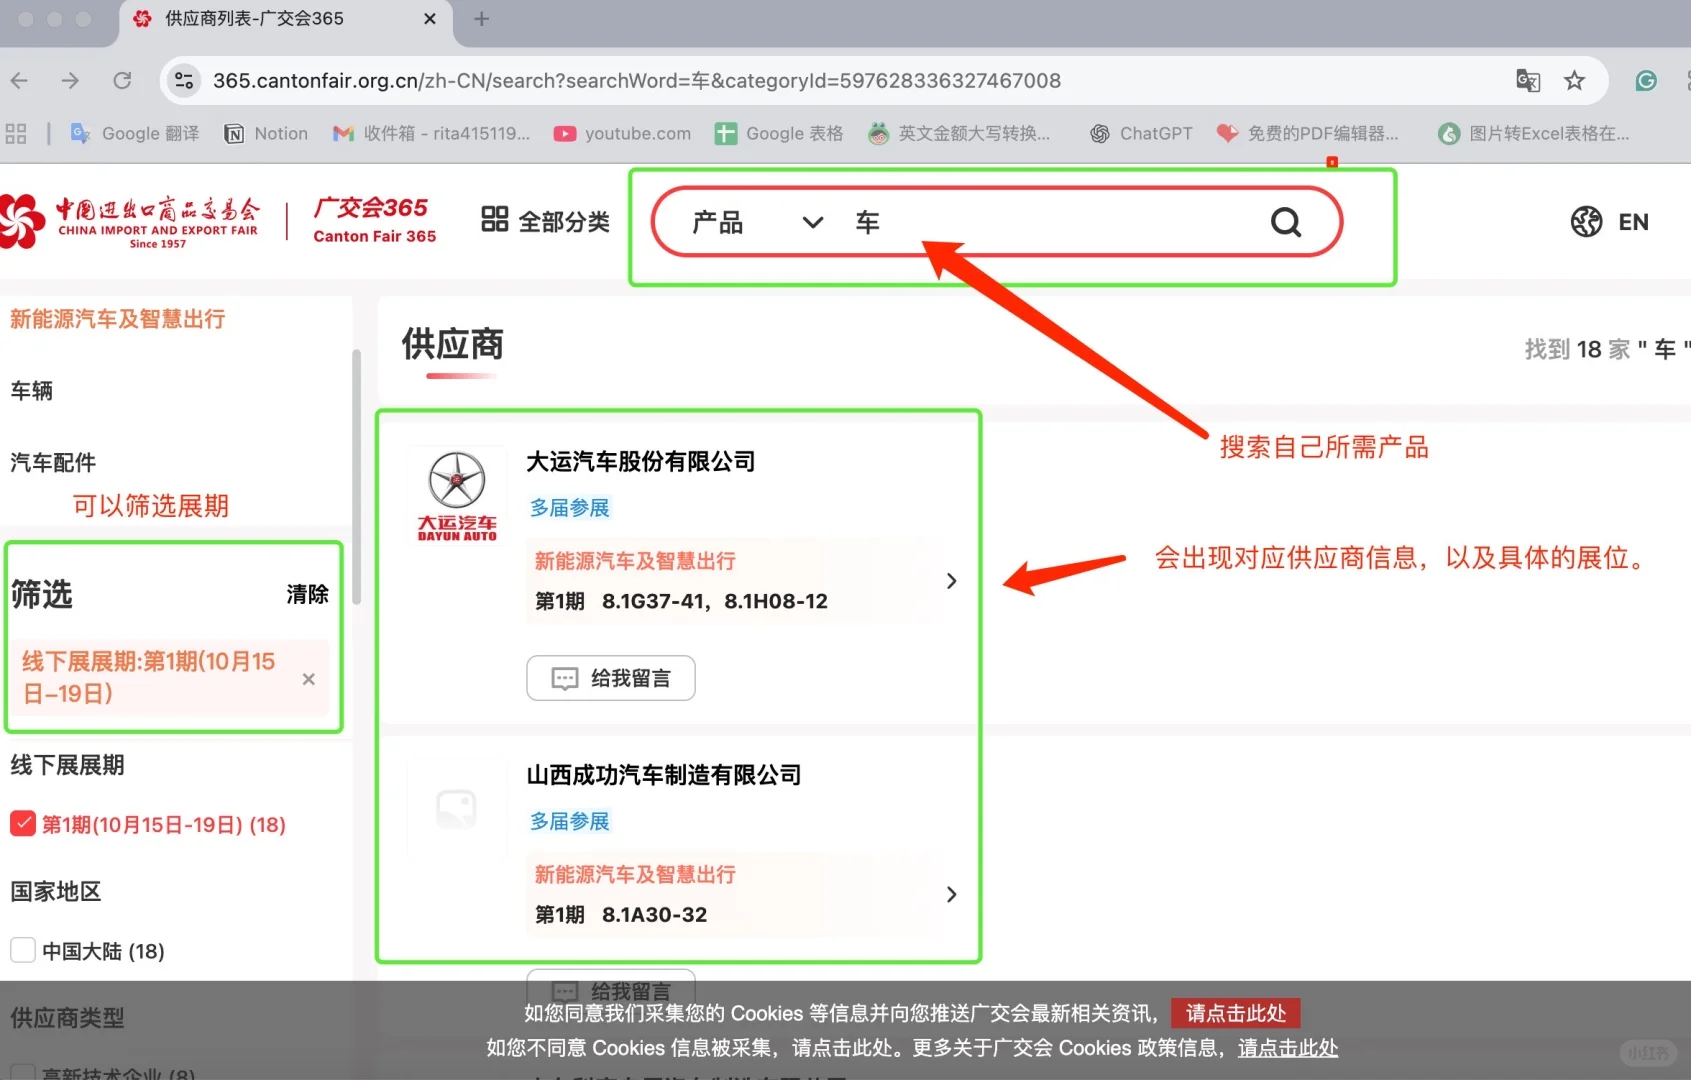Click the China Import and Export Fair logo
Viewport: 1691px width, 1080px height.
pos(130,221)
